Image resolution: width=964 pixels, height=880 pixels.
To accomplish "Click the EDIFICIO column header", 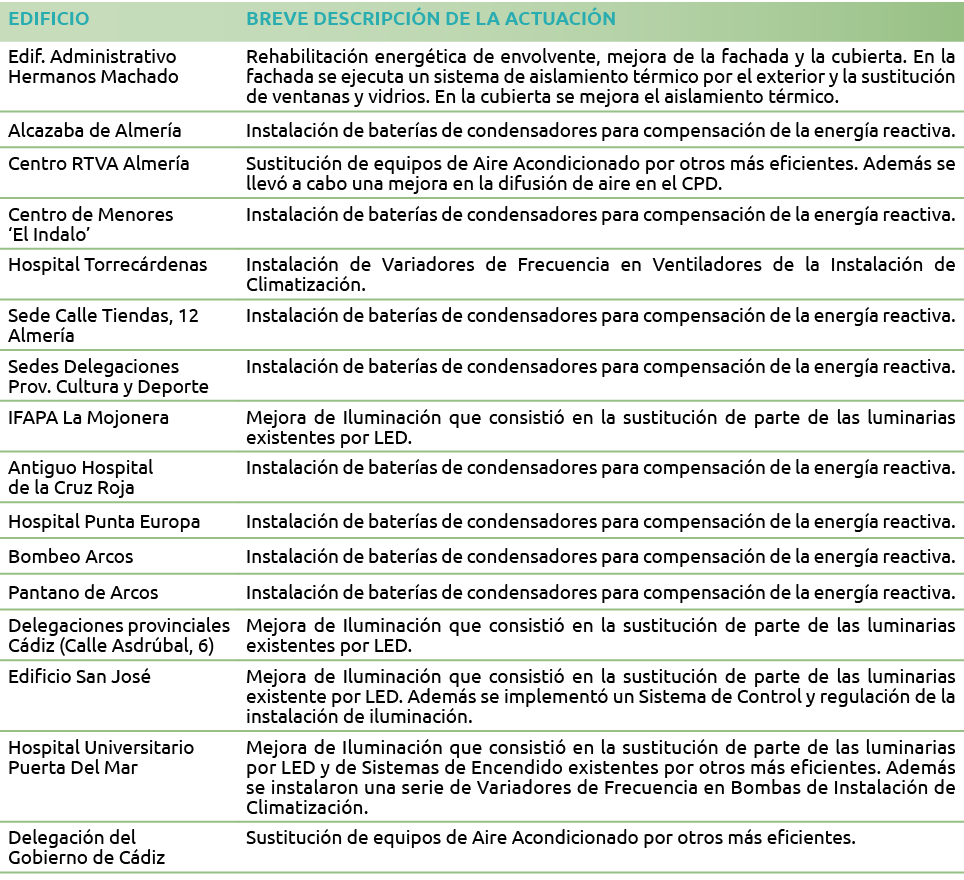I will click(48, 20).
